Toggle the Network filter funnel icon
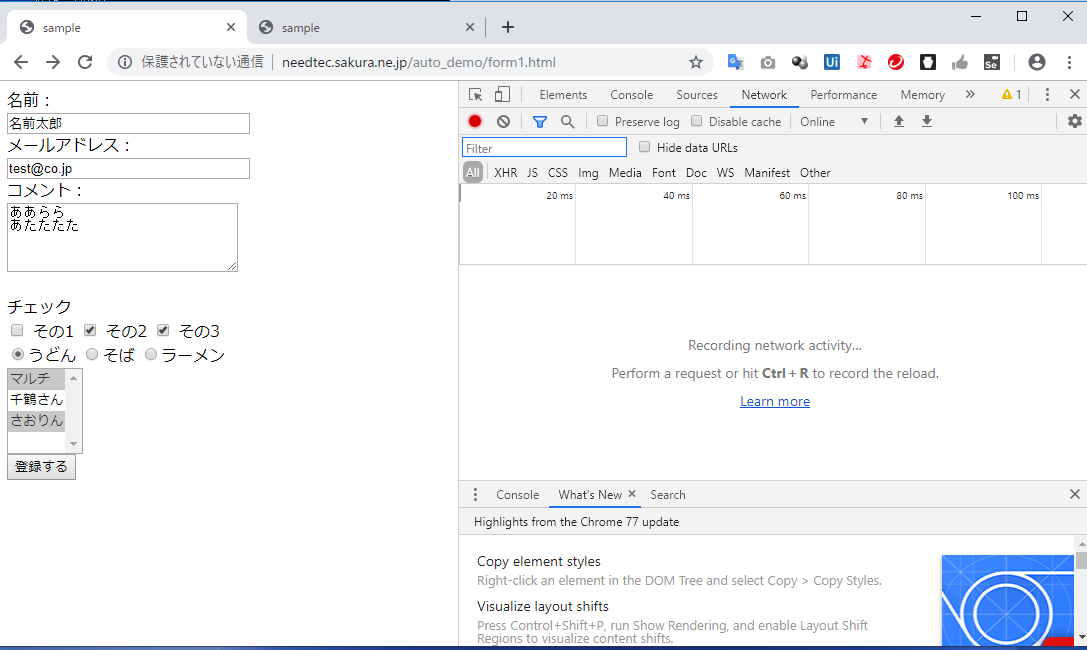 pos(539,122)
